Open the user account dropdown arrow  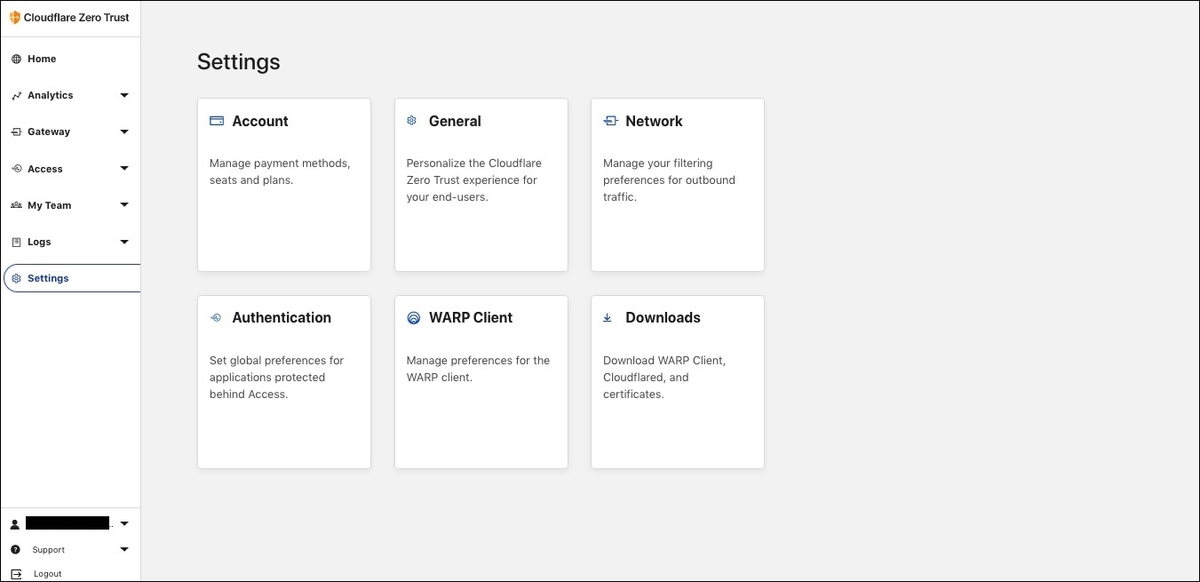pyautogui.click(x=124, y=524)
